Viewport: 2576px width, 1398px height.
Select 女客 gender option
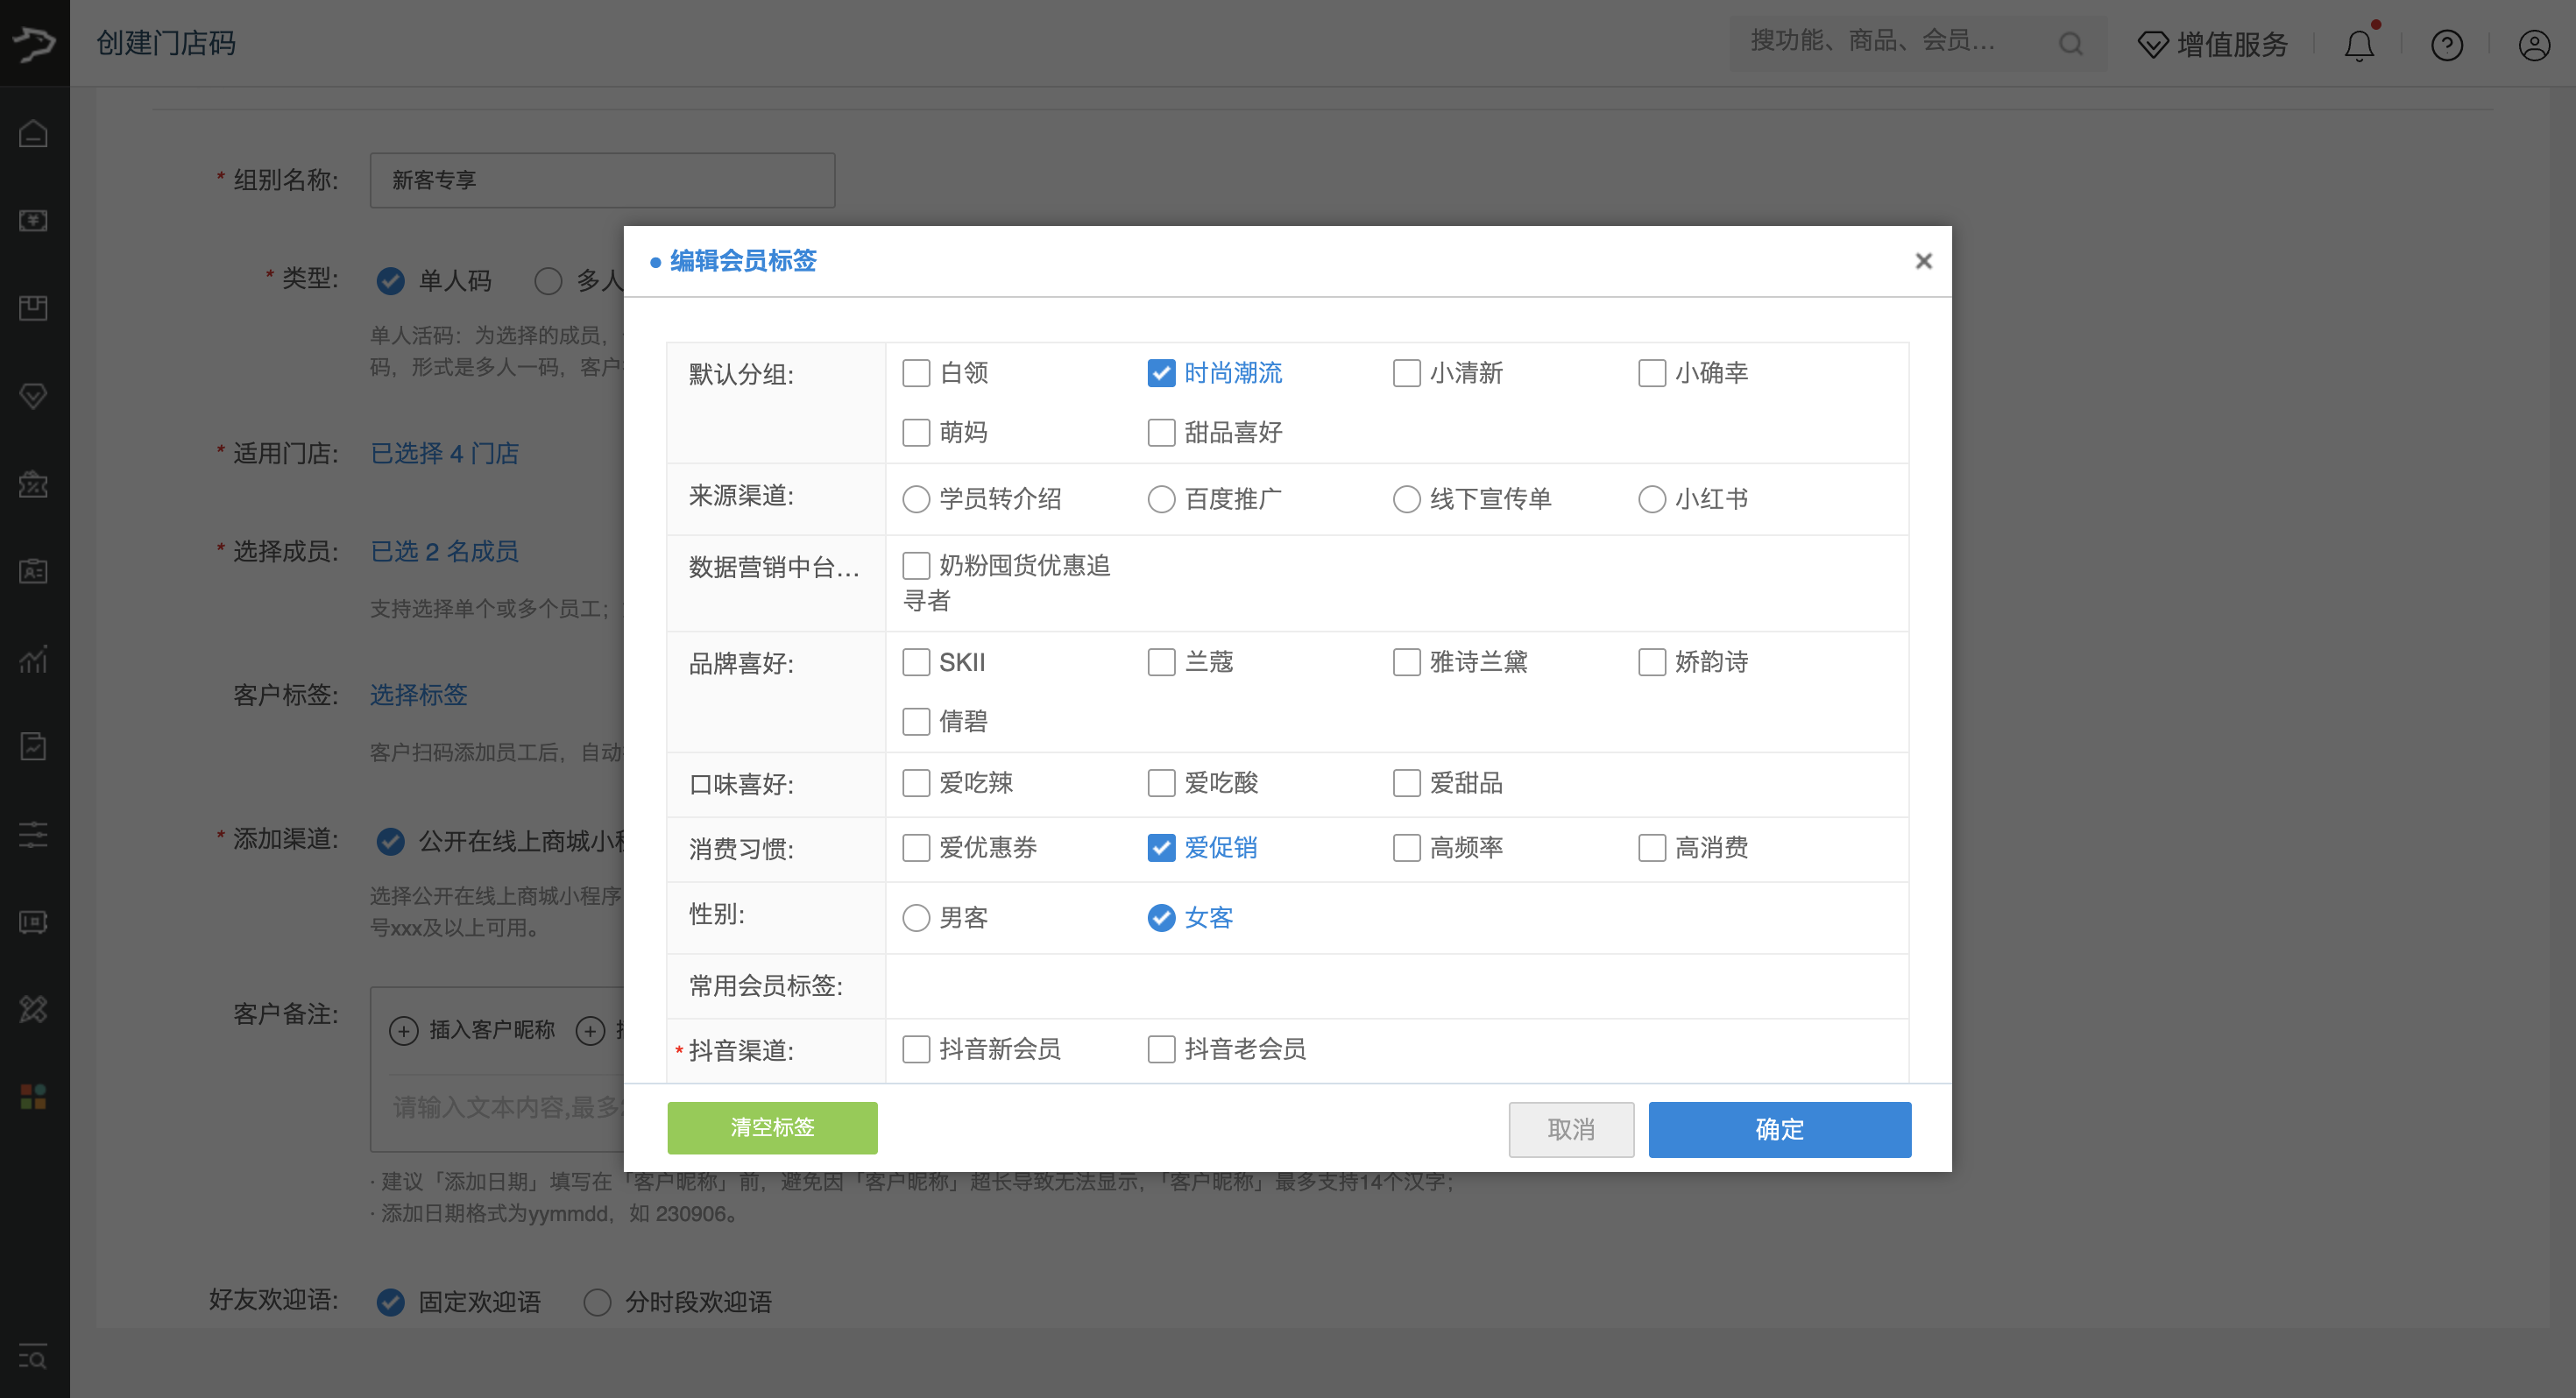[1161, 918]
